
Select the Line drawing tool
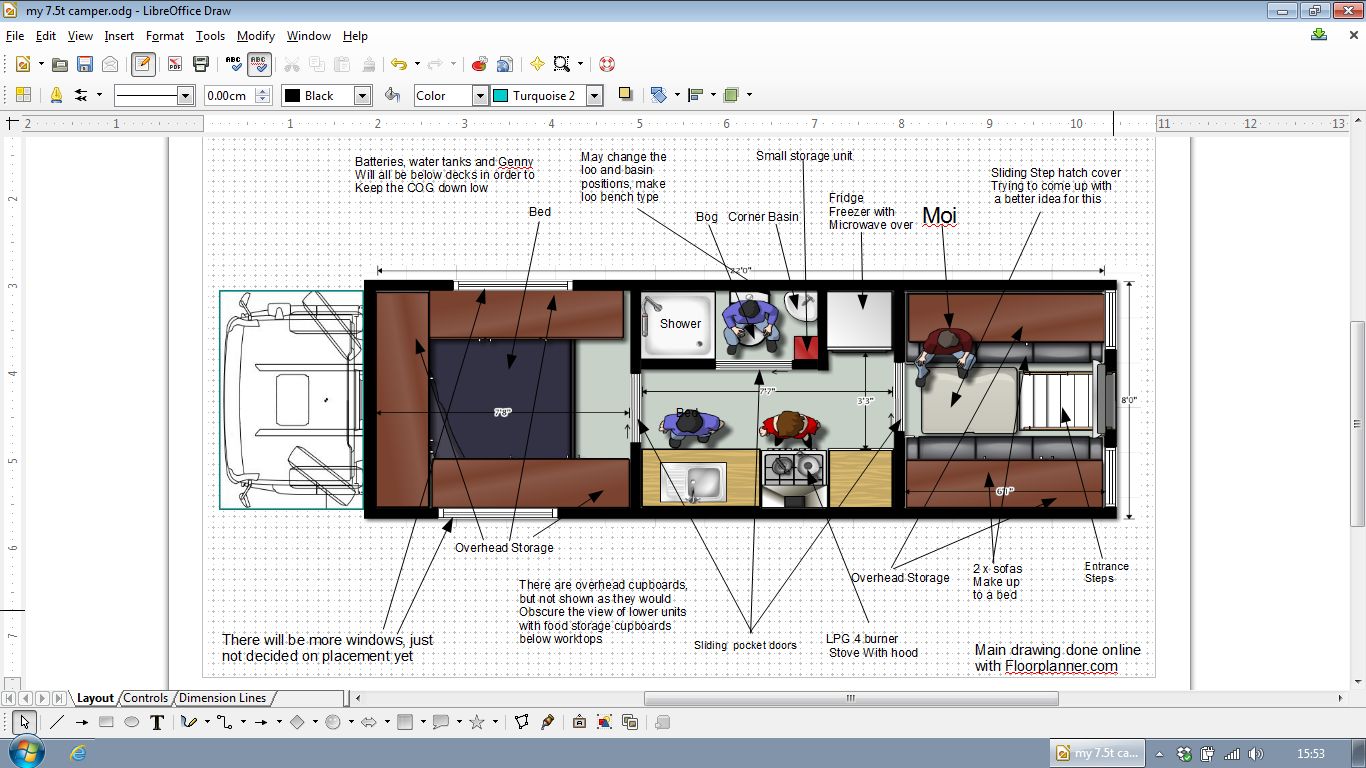pos(57,722)
